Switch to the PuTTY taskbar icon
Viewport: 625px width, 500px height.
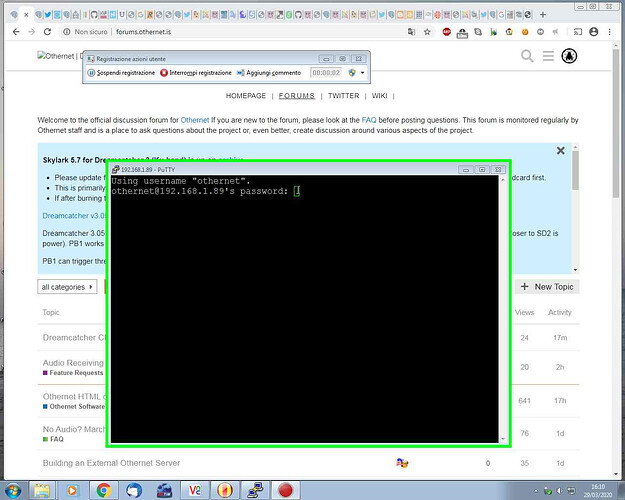click(255, 490)
